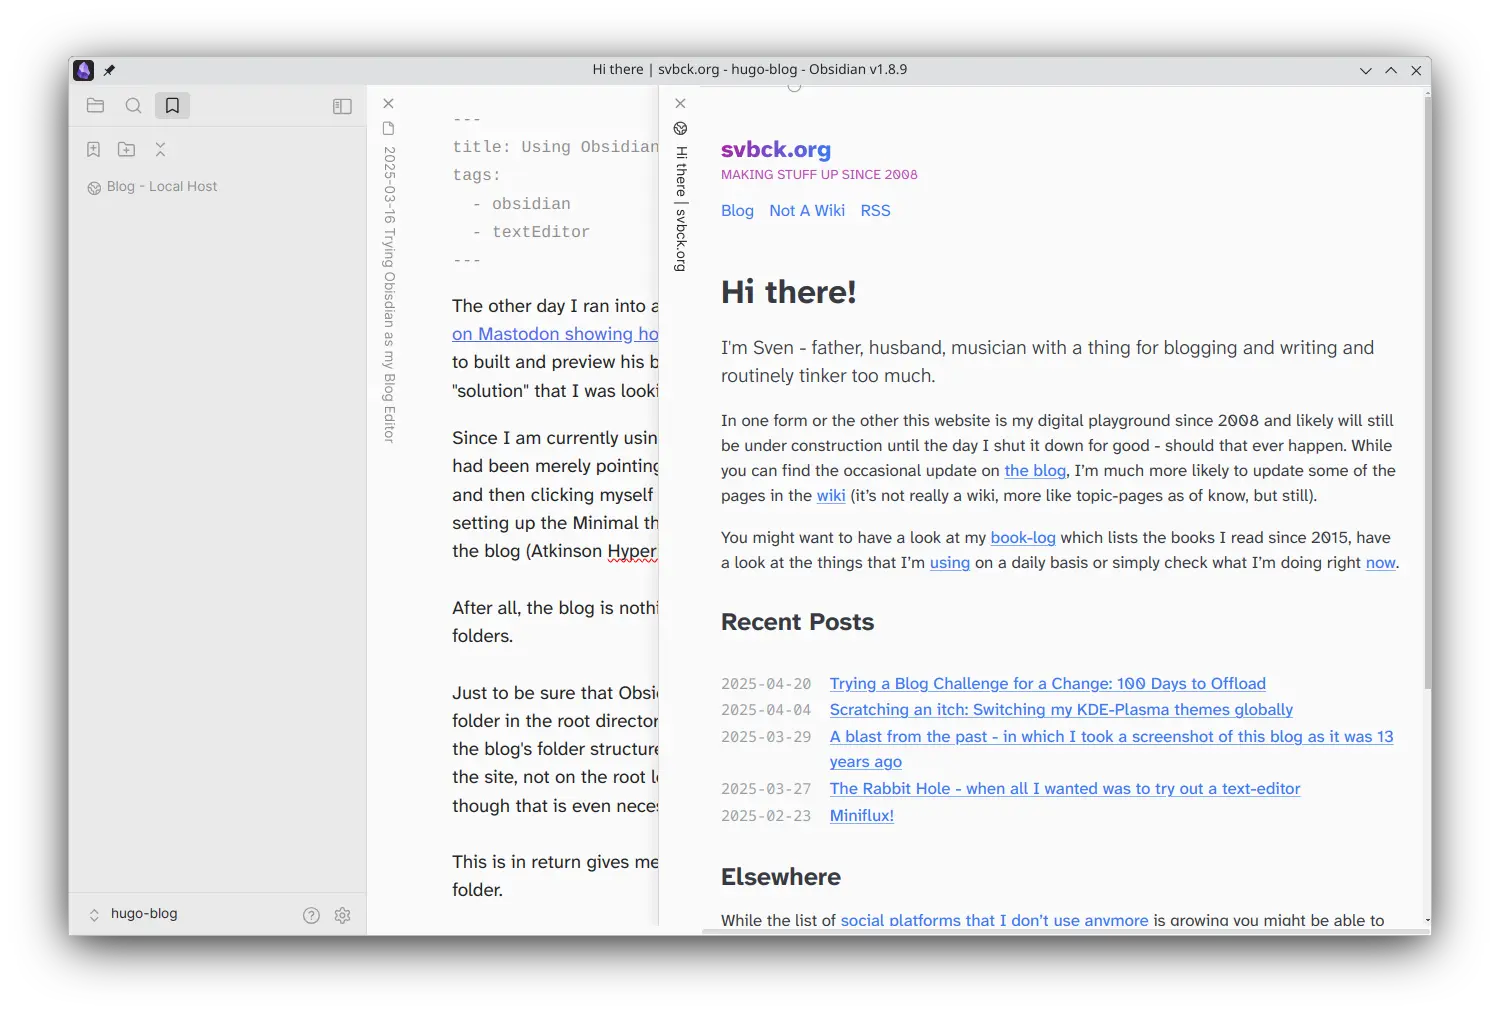Open the KDE-Plasma themes post
The width and height of the screenshot is (1500, 1017).
coord(1061,710)
